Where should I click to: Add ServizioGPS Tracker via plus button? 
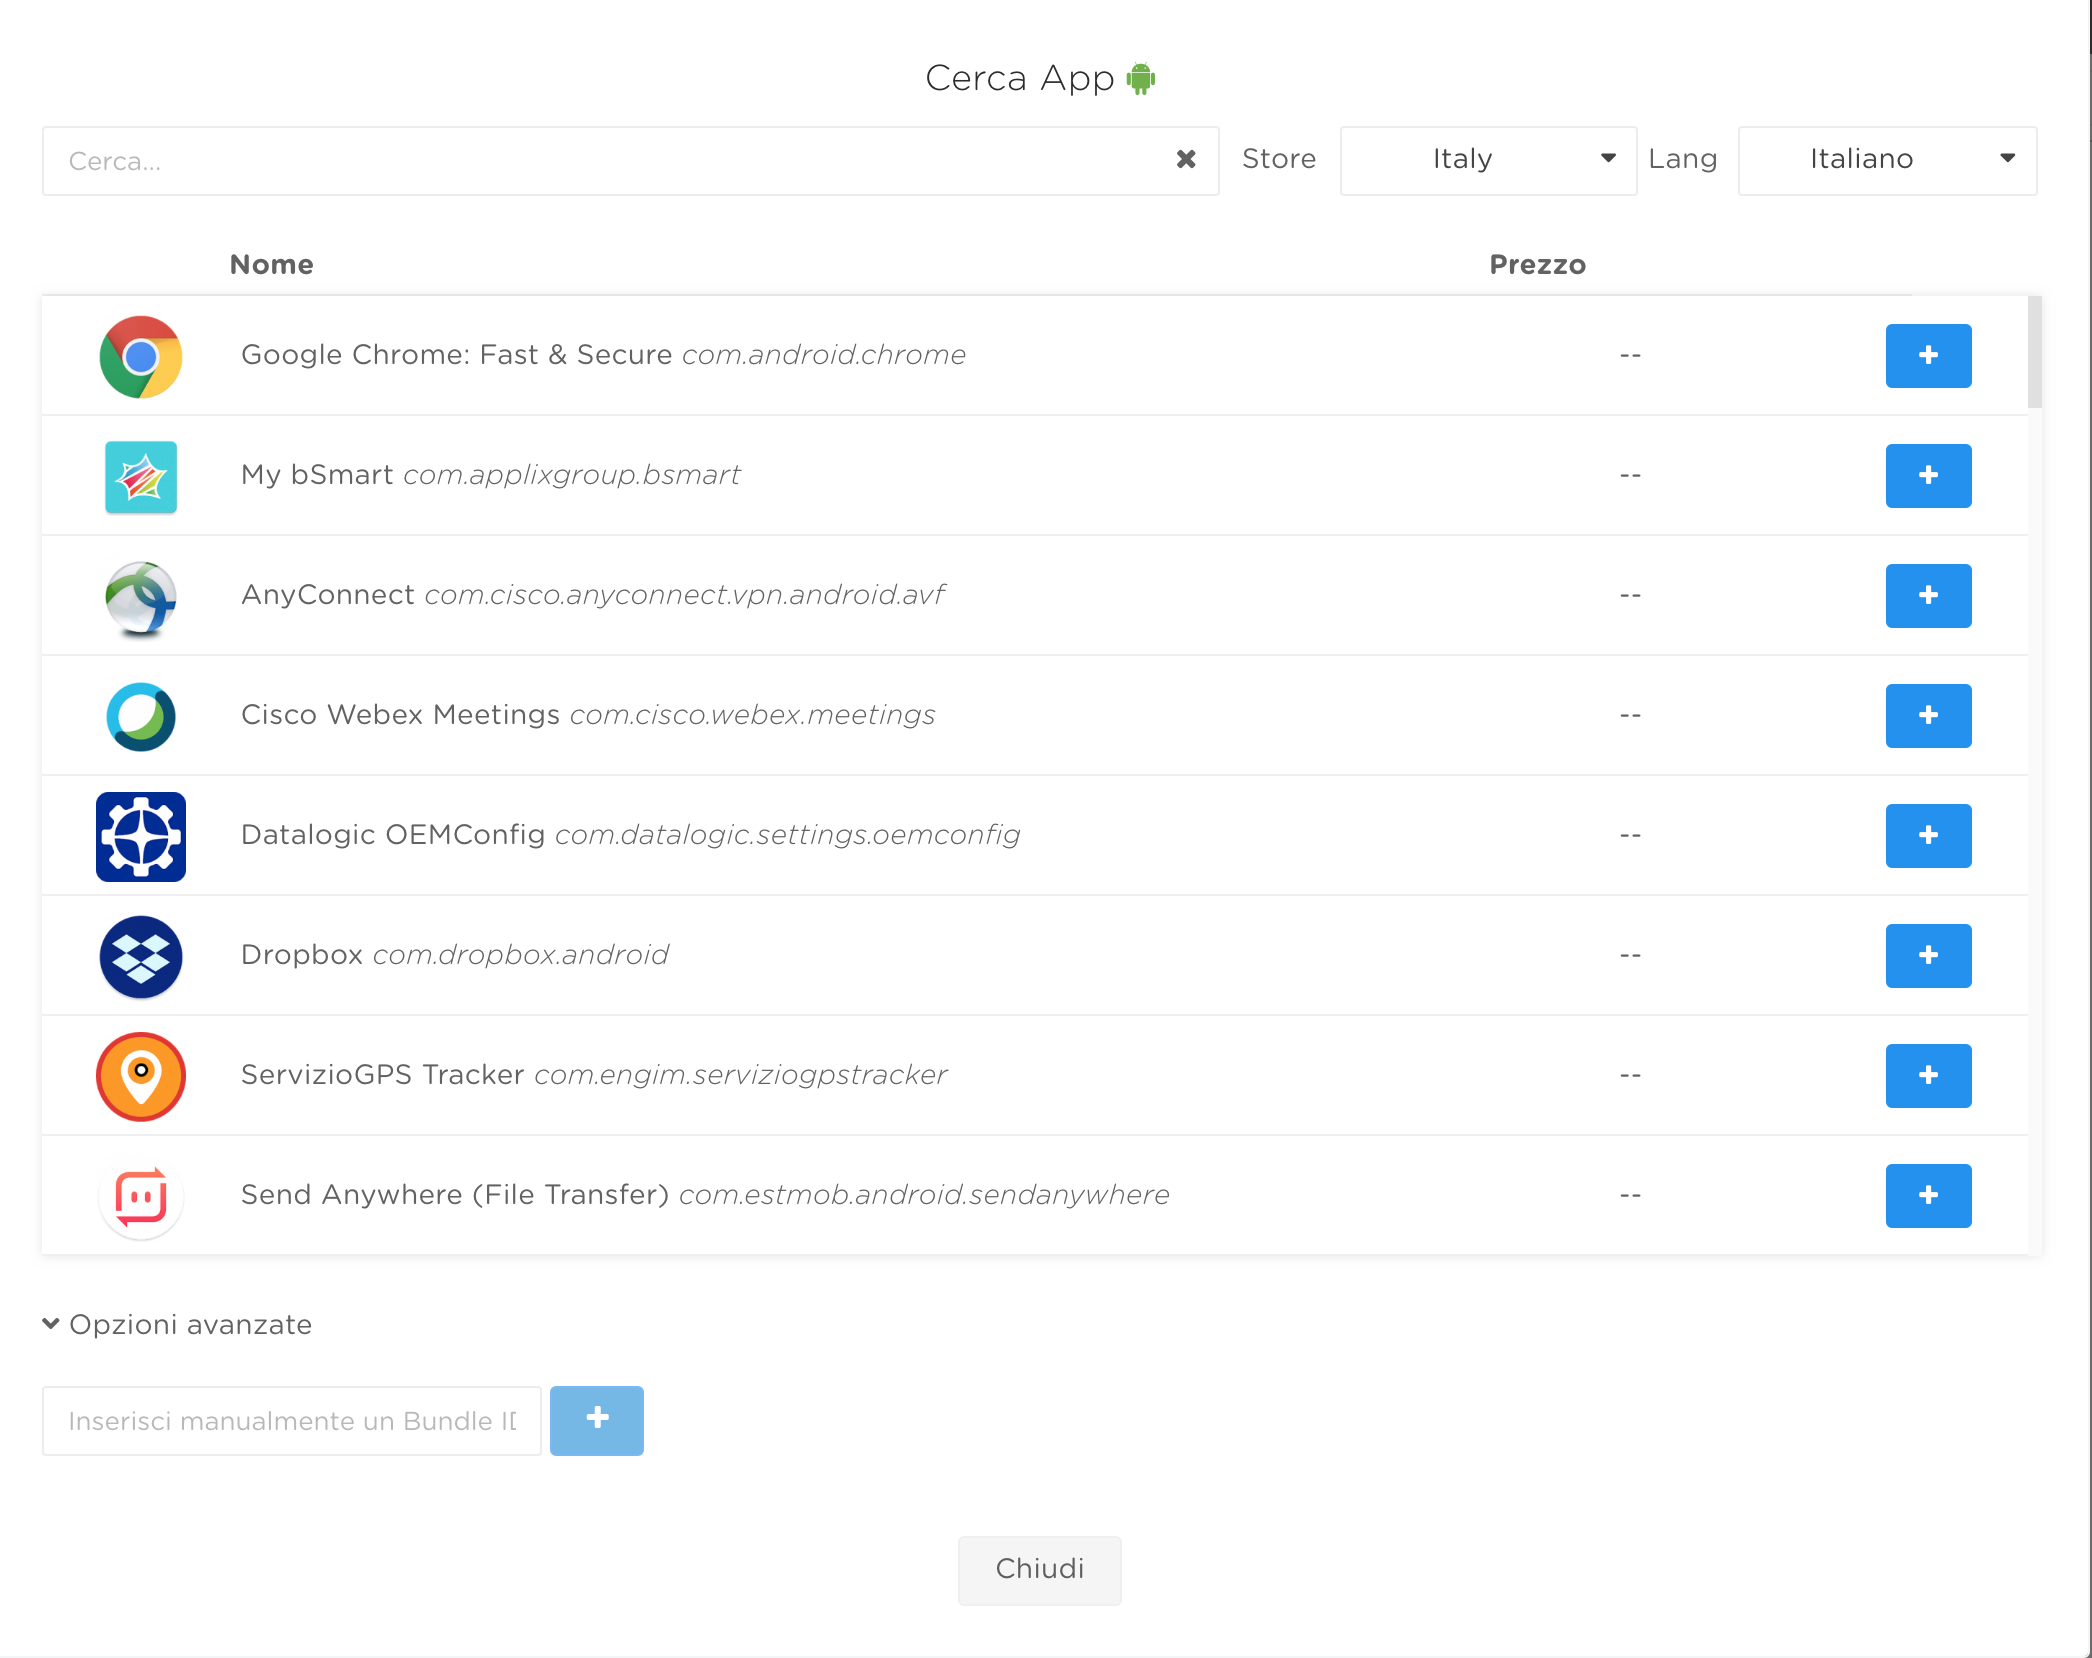pyautogui.click(x=1928, y=1076)
